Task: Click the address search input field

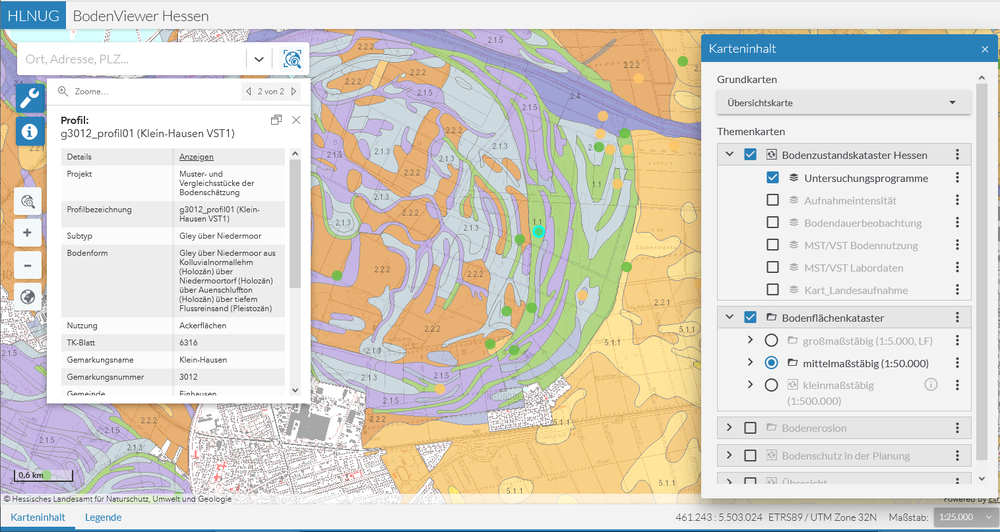Action: 130,59
